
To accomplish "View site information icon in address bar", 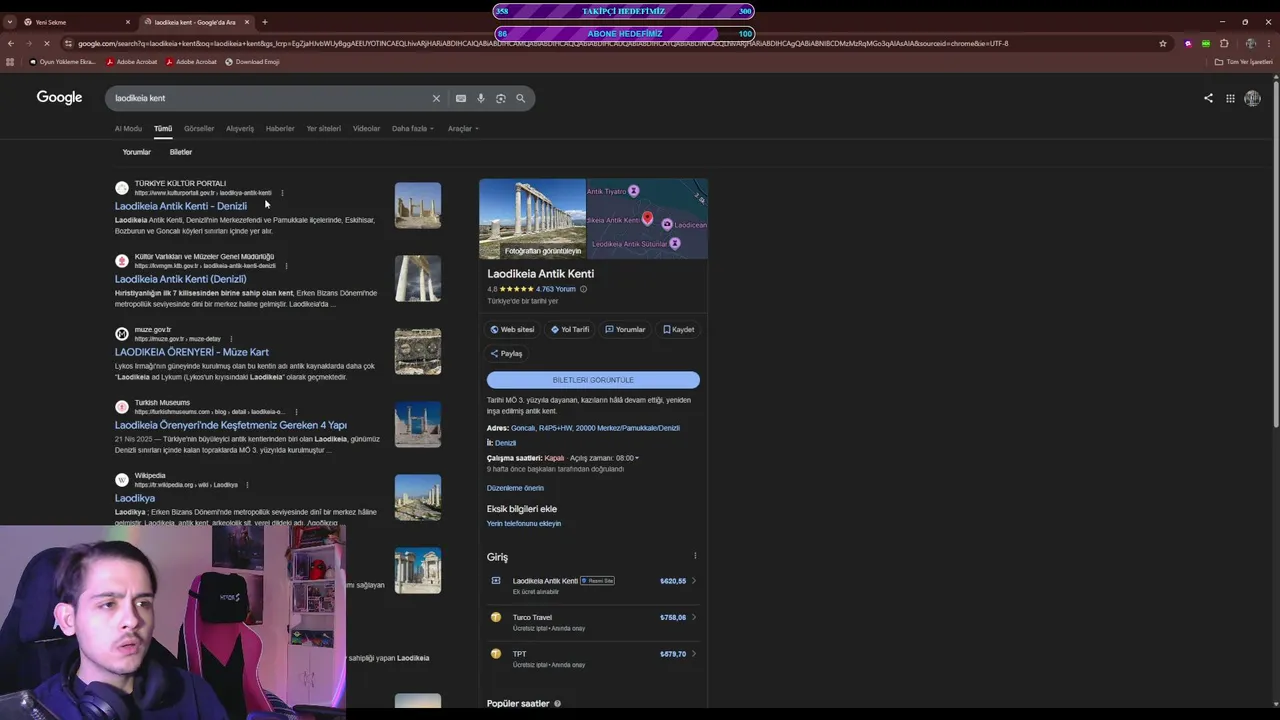I will (68, 43).
